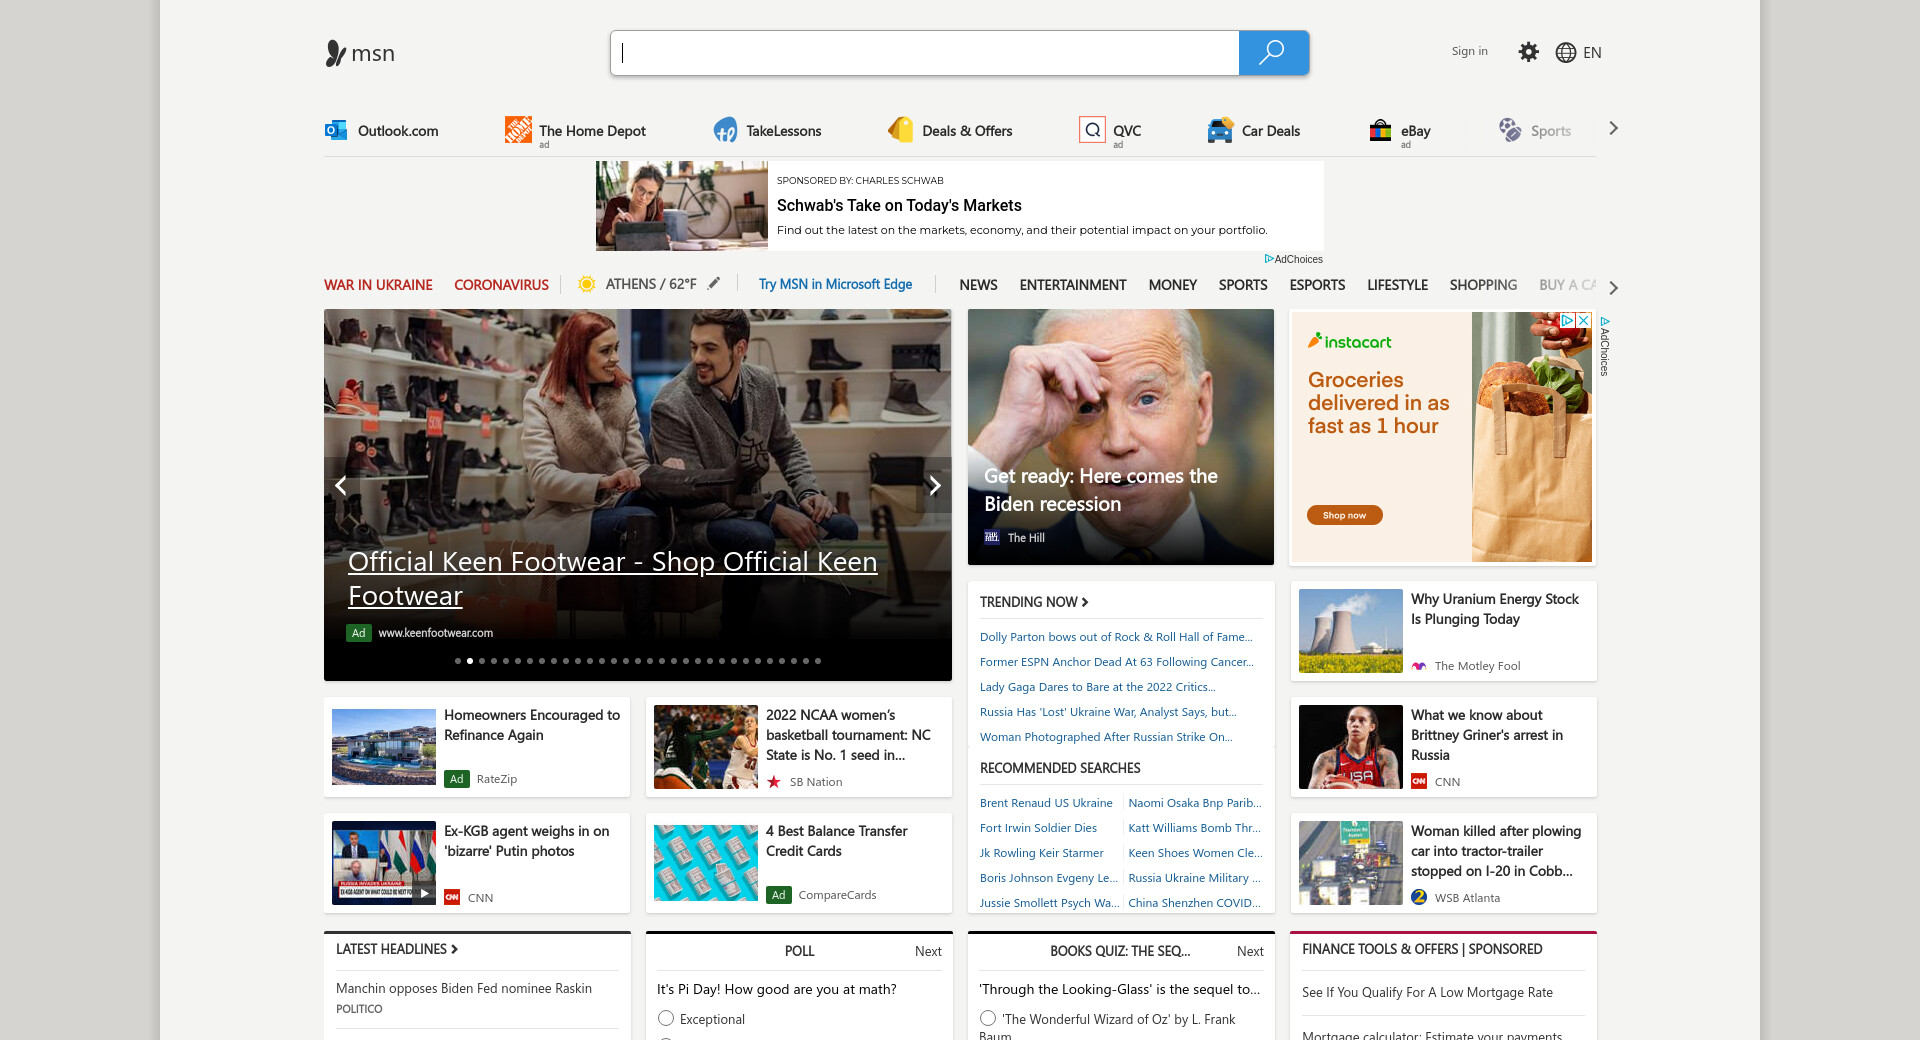
Task: Click the TakeLessons shortcut icon
Action: click(x=725, y=130)
